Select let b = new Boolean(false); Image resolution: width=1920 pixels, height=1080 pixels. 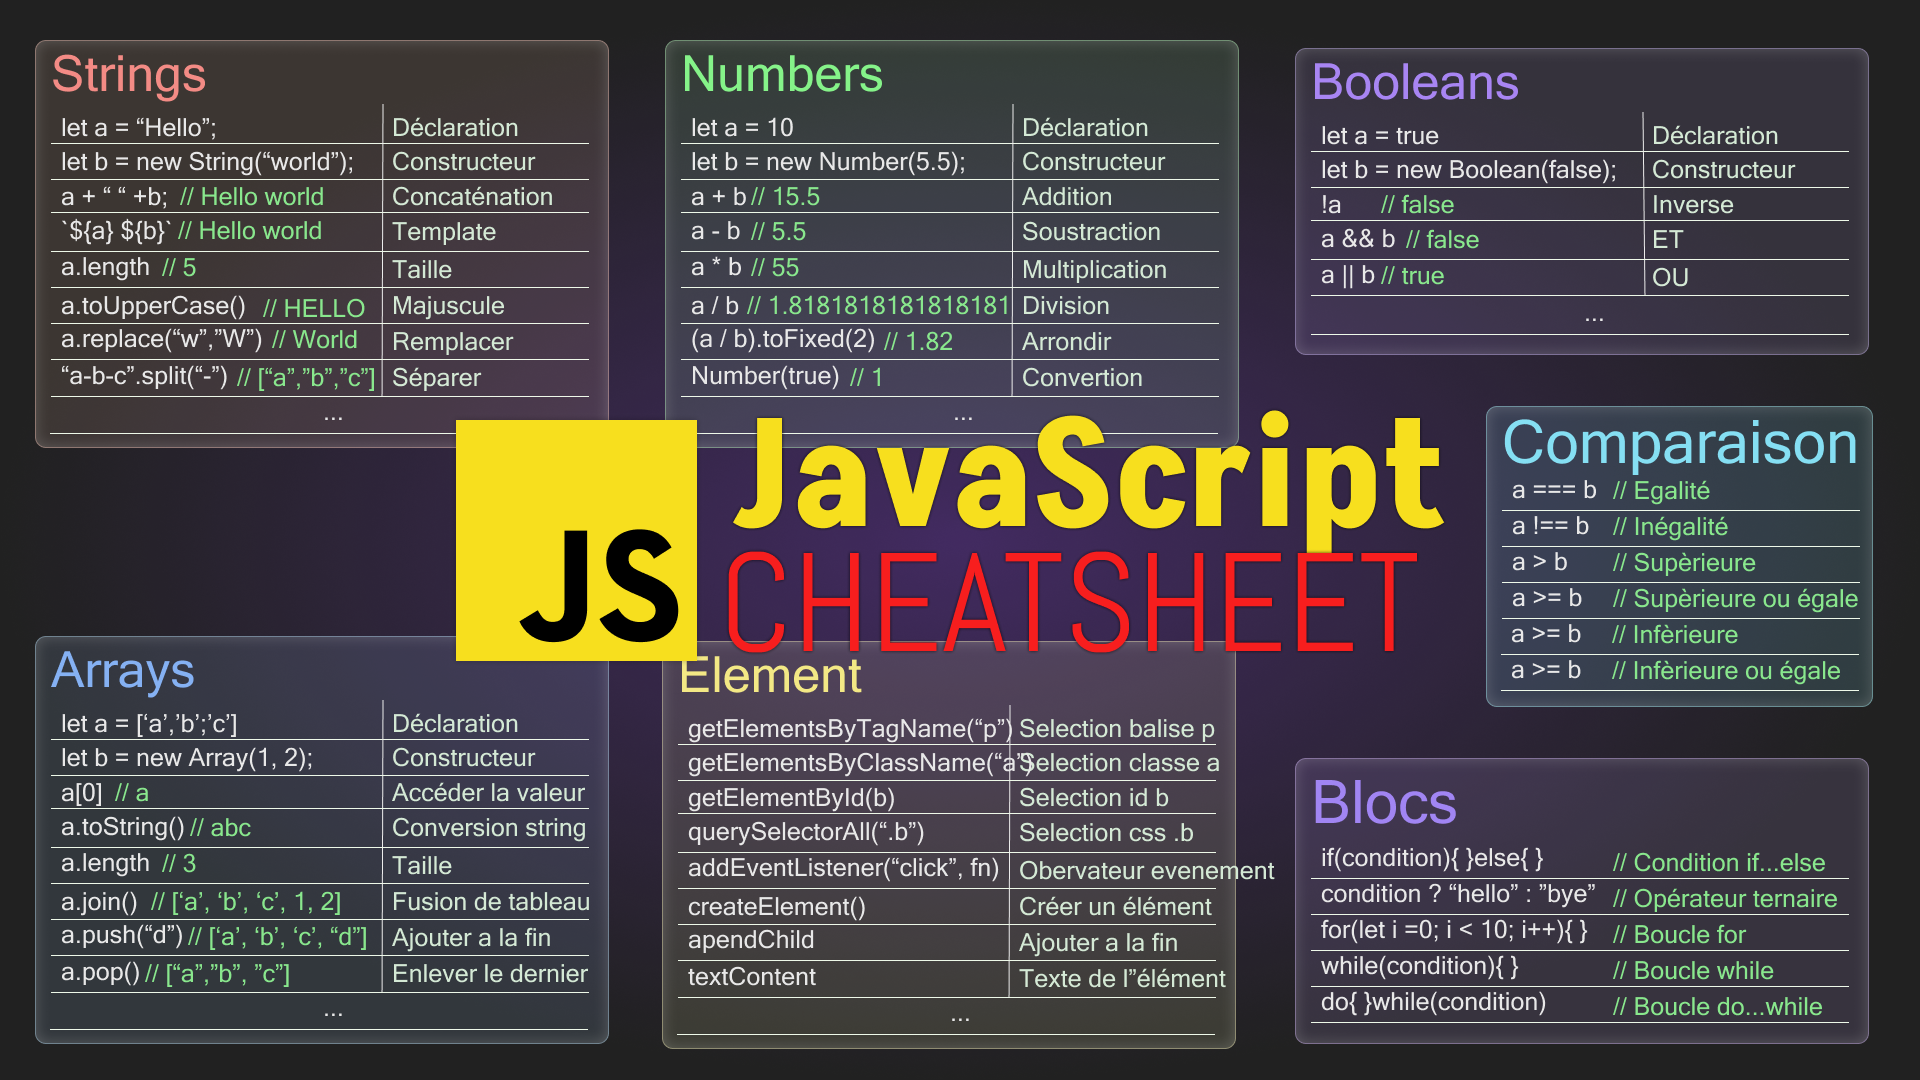(x=1468, y=170)
